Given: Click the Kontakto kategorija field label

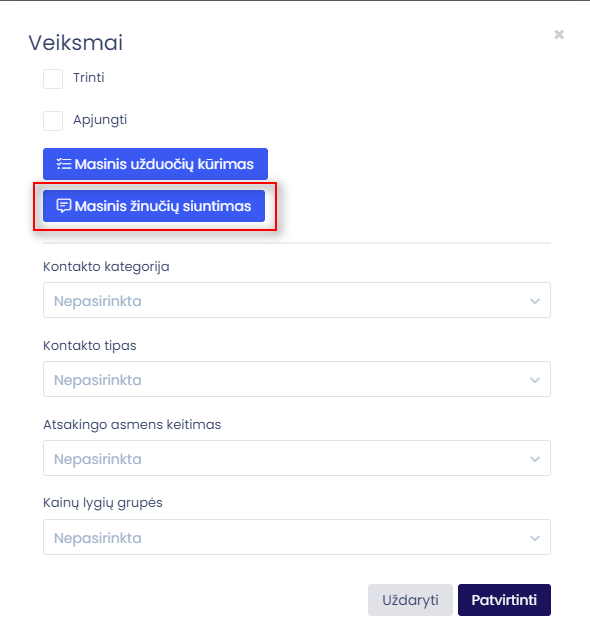Looking at the screenshot, I should [x=106, y=267].
